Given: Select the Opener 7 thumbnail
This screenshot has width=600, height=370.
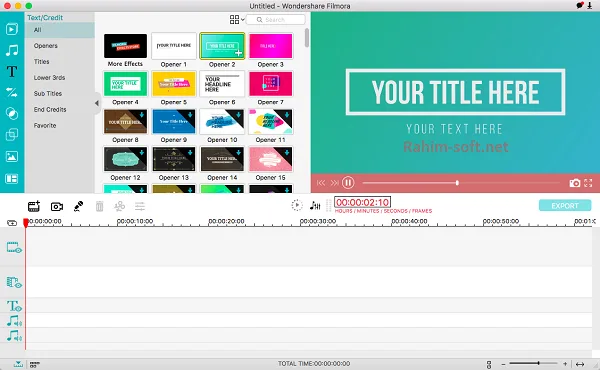Looking at the screenshot, I should point(271,83).
